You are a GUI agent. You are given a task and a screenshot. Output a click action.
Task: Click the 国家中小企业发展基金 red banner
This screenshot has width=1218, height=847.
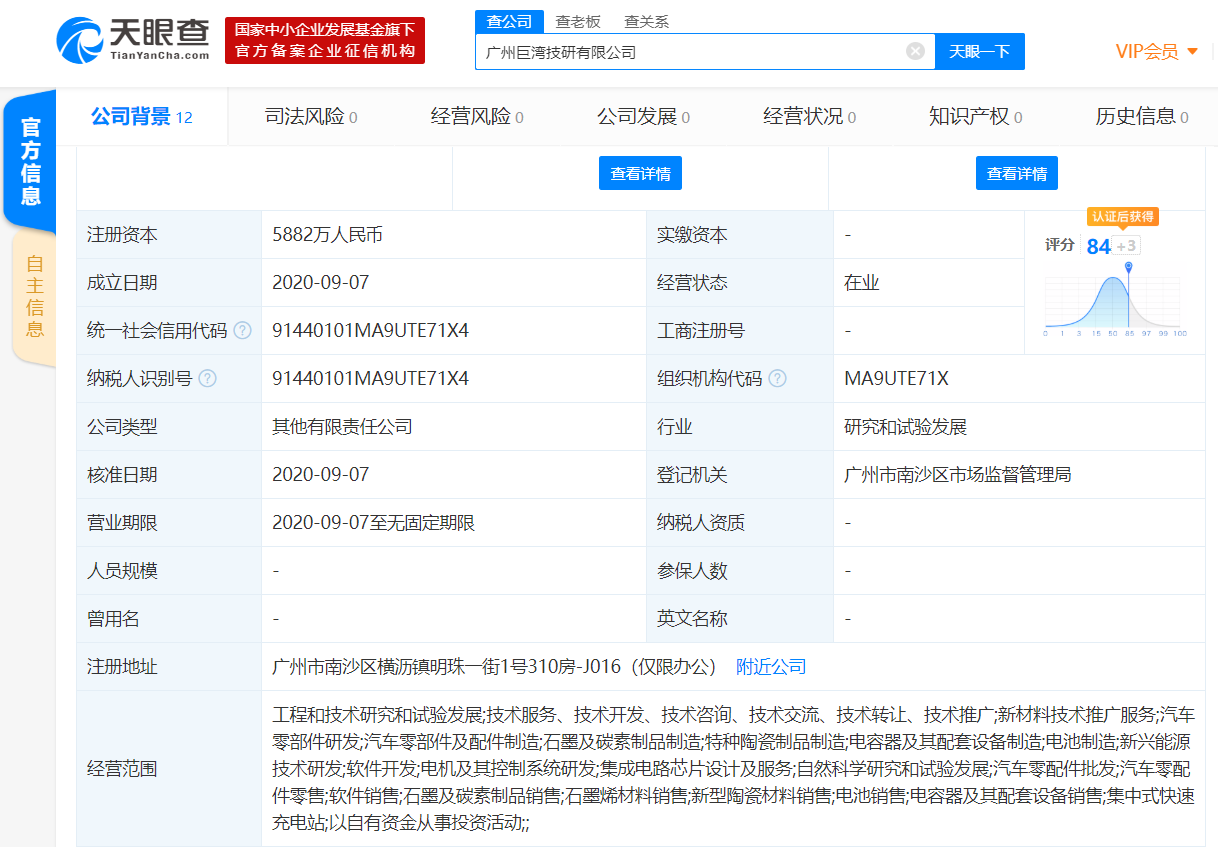click(325, 40)
